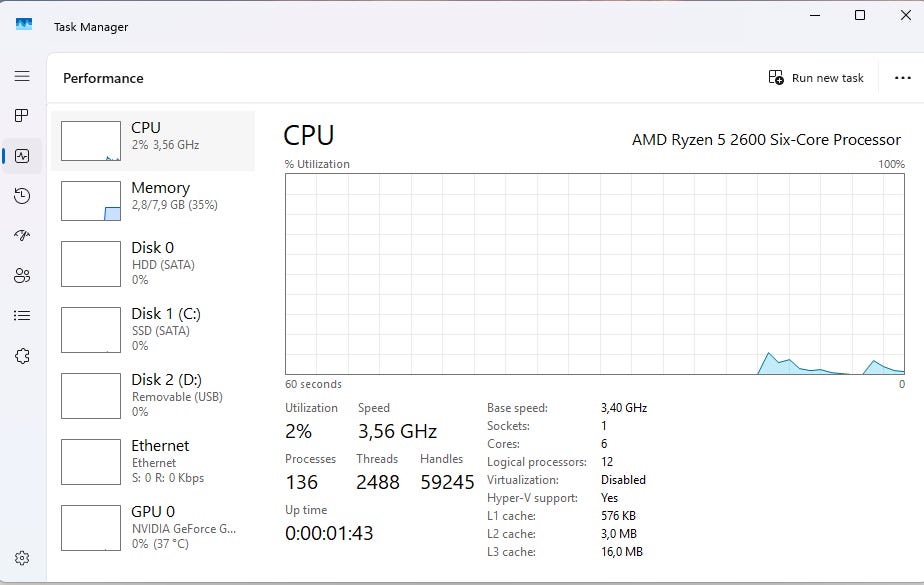Open the Details page list icon
The height and width of the screenshot is (585, 924).
(22, 316)
